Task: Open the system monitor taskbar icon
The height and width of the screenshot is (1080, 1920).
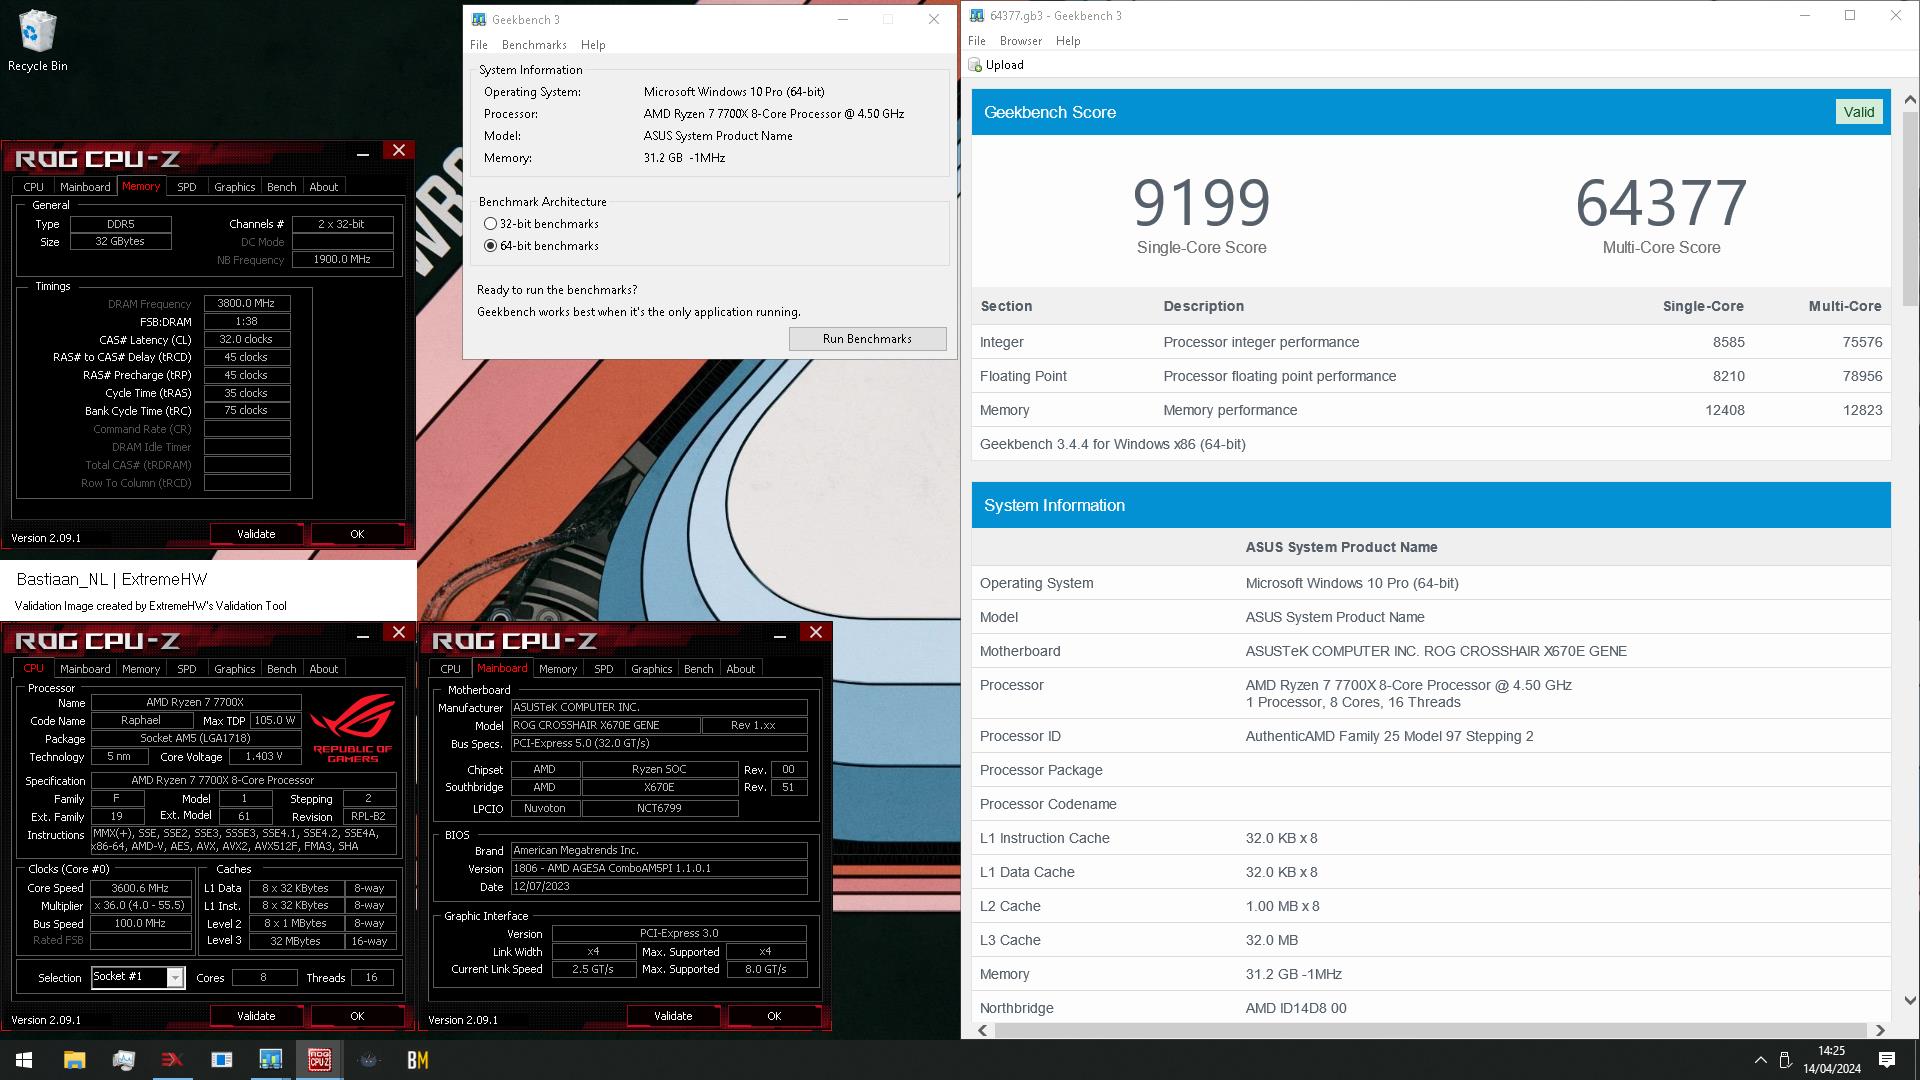Action: (123, 1060)
